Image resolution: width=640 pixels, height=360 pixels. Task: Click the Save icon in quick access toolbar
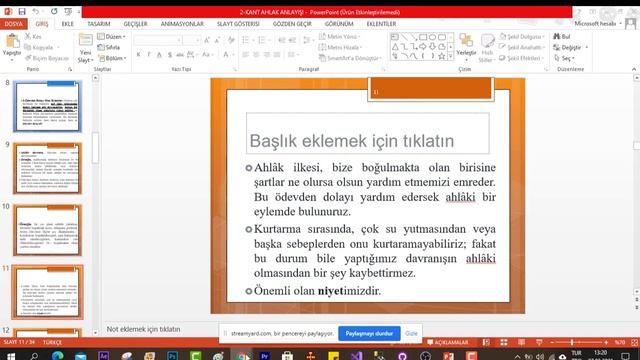22,12
